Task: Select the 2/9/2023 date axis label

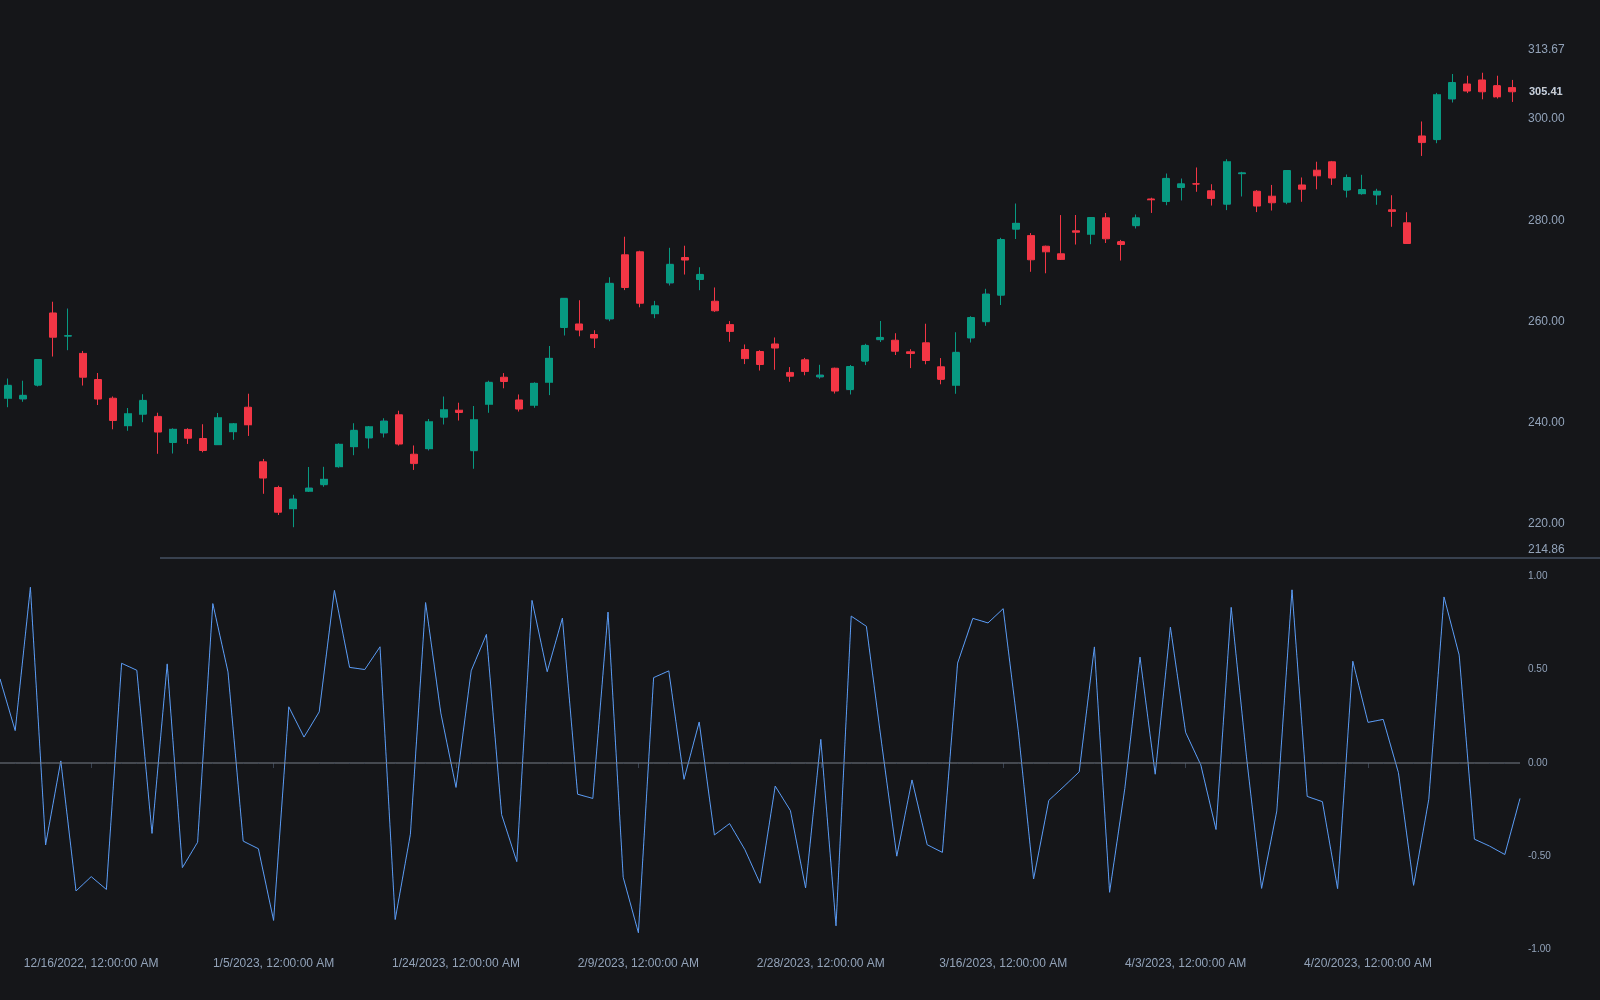Action: click(638, 963)
